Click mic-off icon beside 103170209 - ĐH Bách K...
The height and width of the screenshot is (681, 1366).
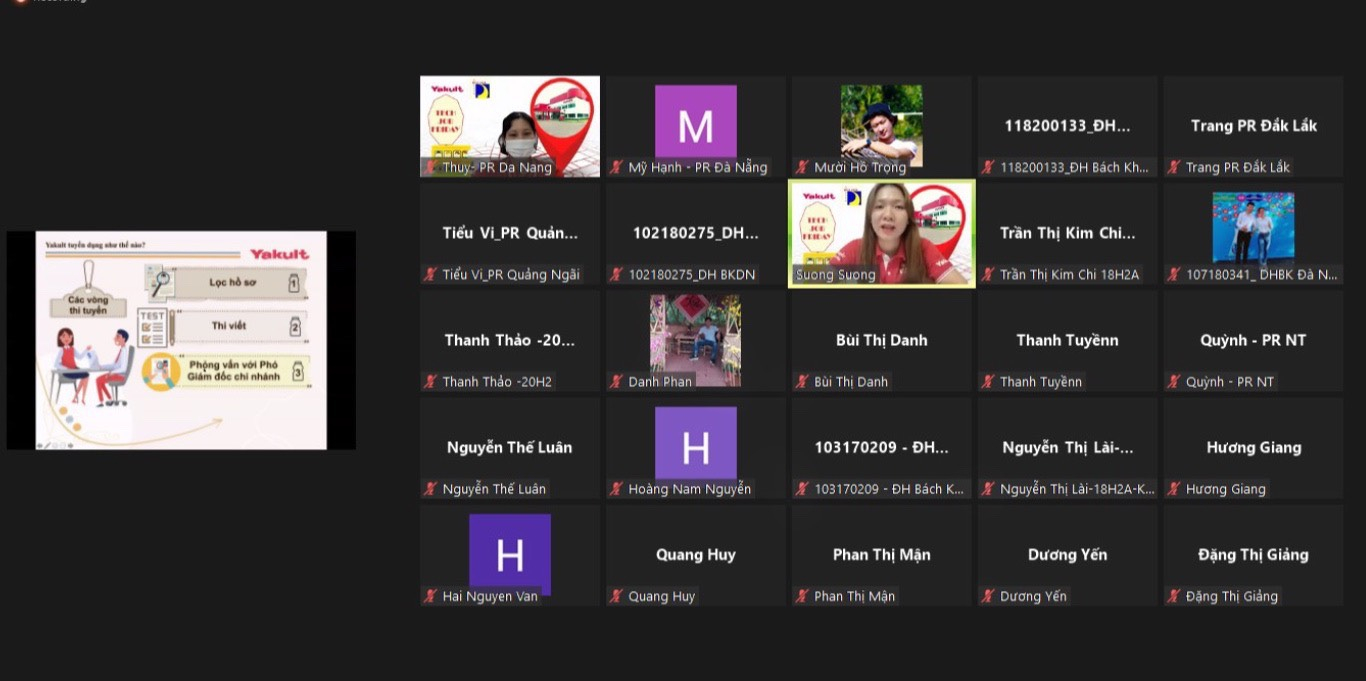pyautogui.click(x=802, y=489)
